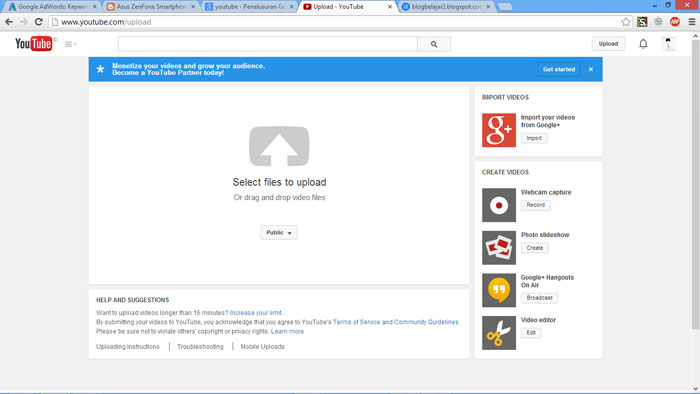
Task: Reload the page
Action: pos(39,22)
